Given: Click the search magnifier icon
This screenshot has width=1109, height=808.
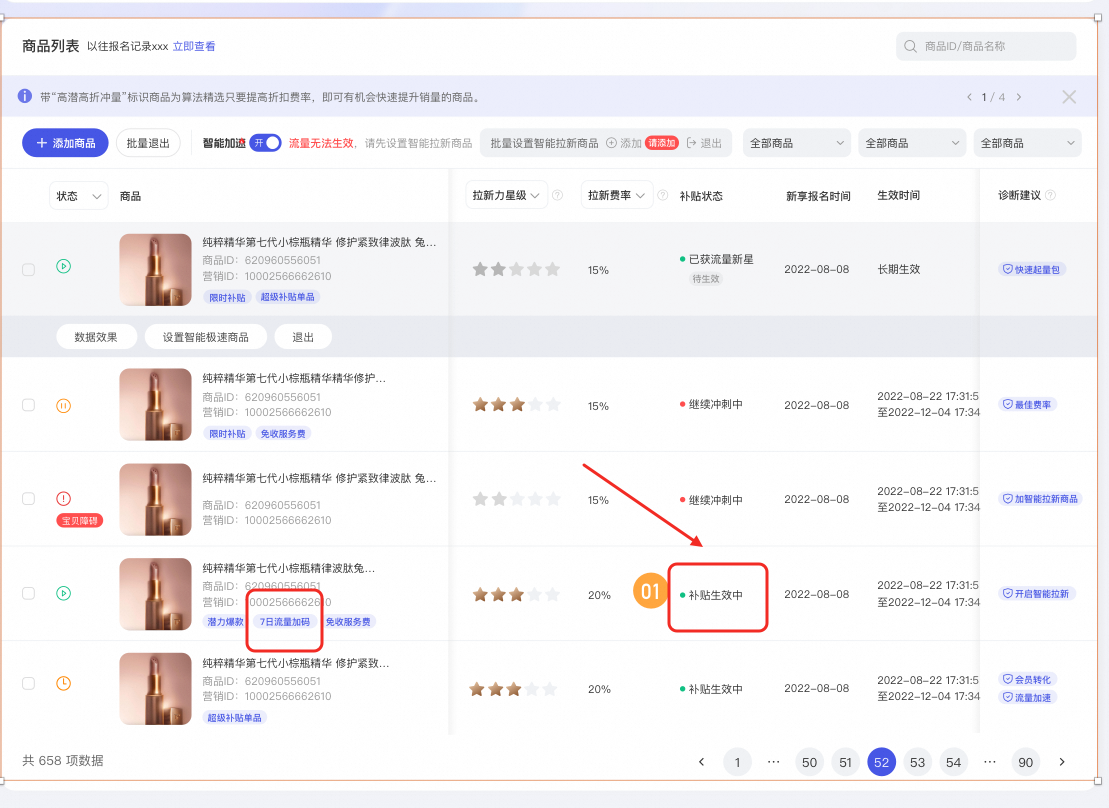Looking at the screenshot, I should pos(910,46).
